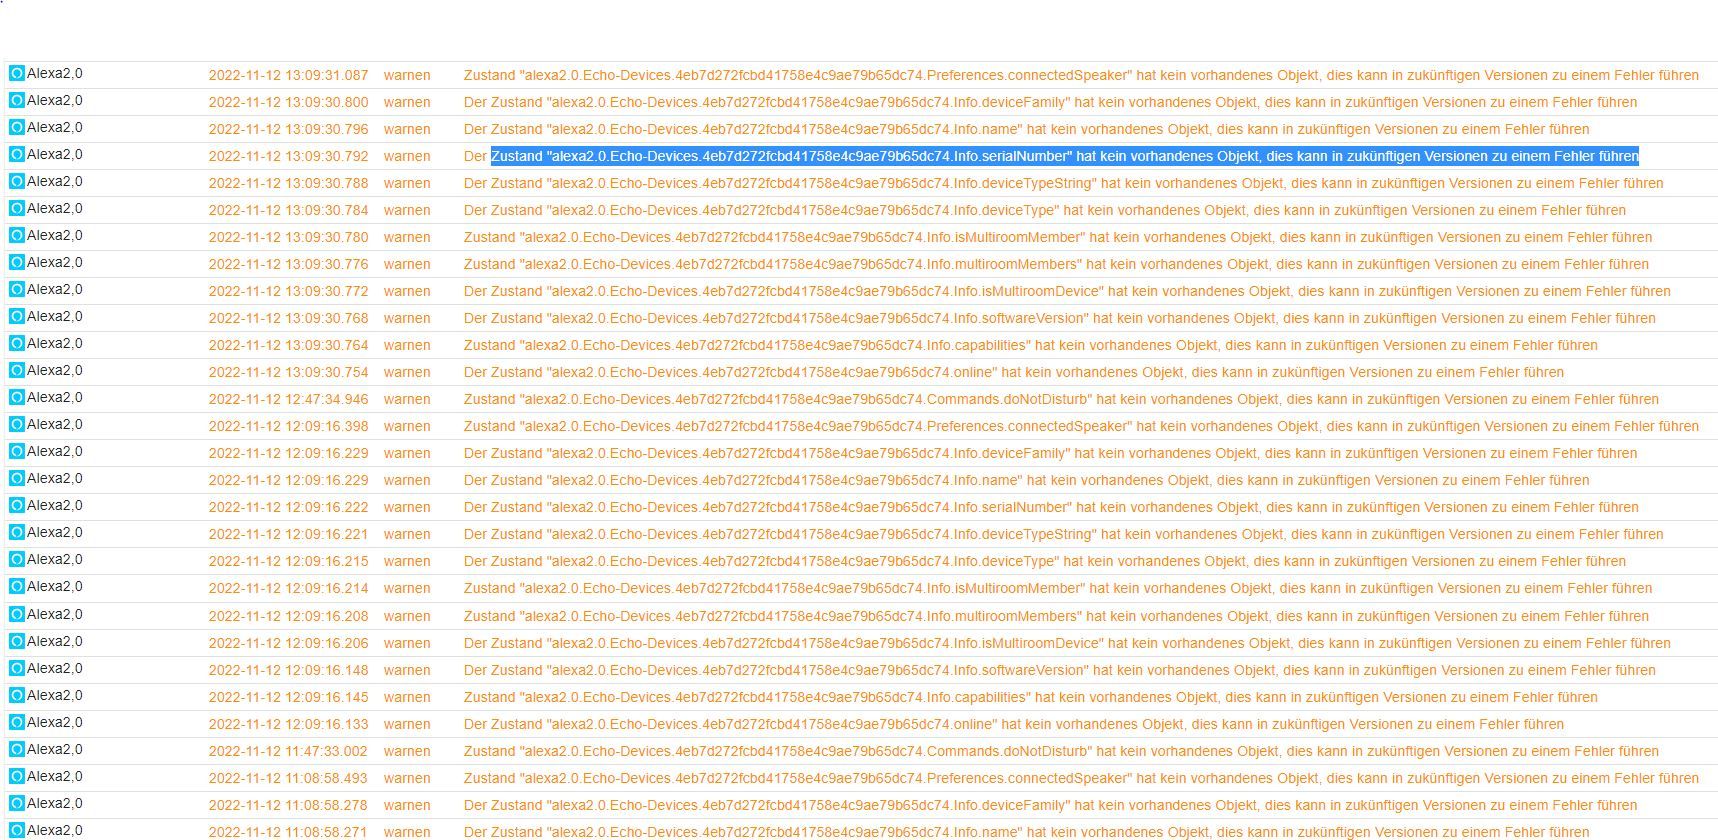Click the adapter icon of the 13:09:30.768 entry
The height and width of the screenshot is (840, 1718).
(x=17, y=316)
